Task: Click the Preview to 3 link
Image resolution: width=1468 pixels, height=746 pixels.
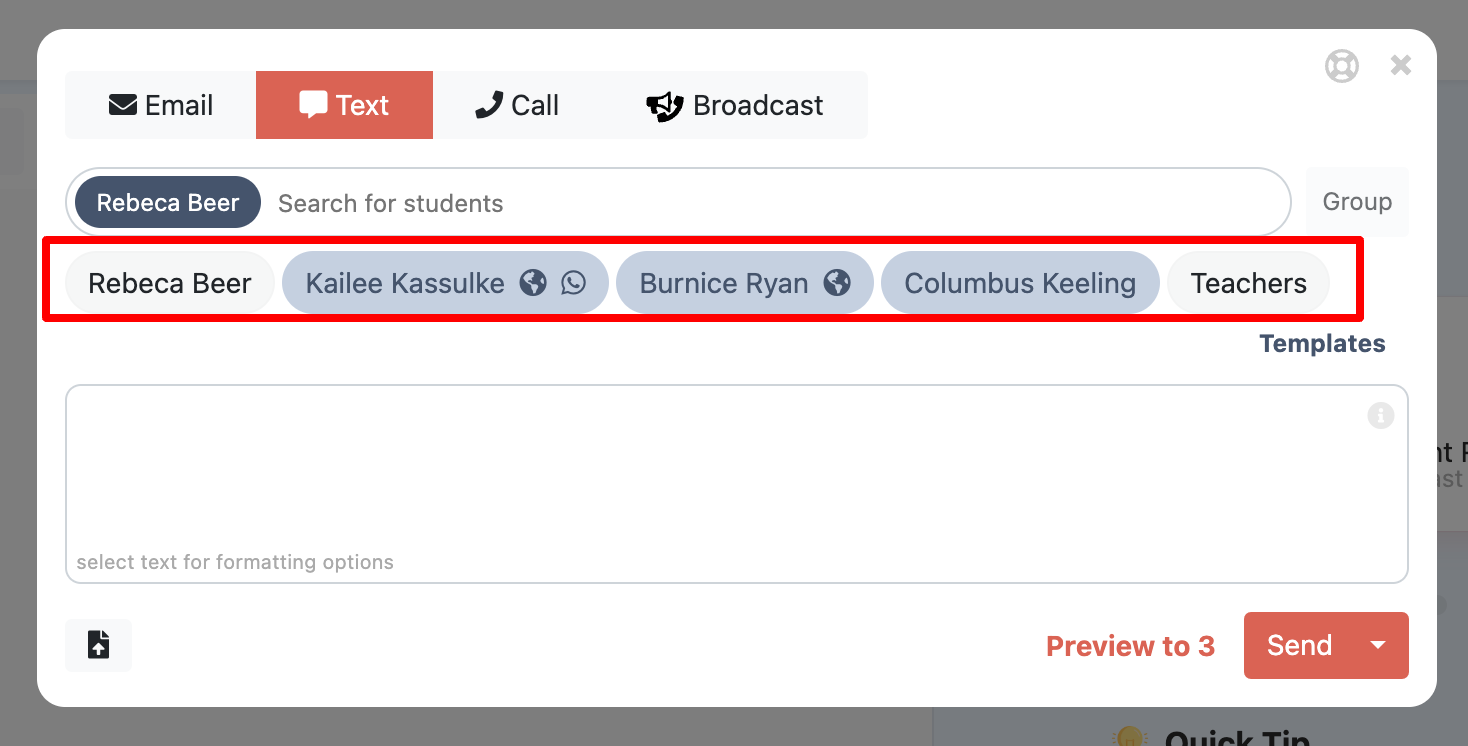Action: tap(1130, 646)
